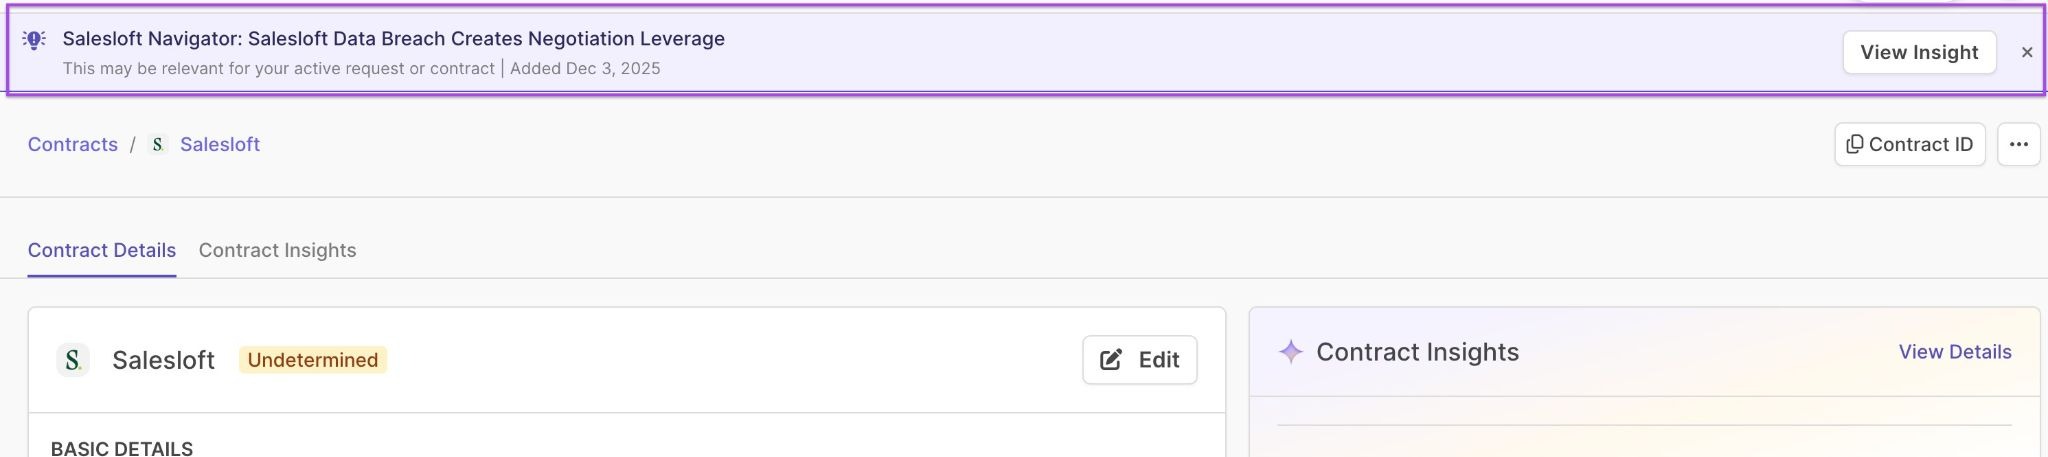Click the Undetermined status badge
Image resolution: width=2048 pixels, height=457 pixels.
coord(312,360)
